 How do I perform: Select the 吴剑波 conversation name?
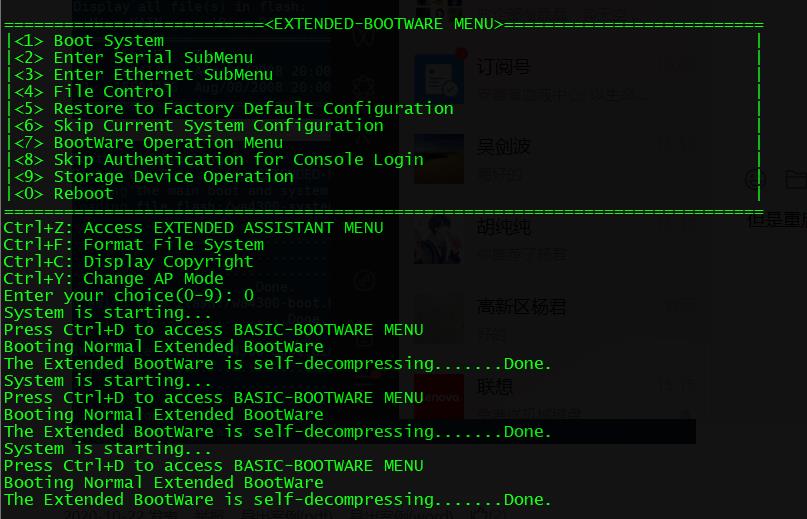pos(503,146)
